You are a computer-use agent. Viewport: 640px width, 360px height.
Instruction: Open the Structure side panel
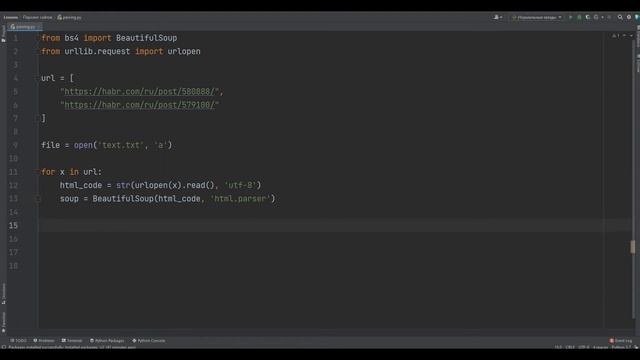click(4, 293)
